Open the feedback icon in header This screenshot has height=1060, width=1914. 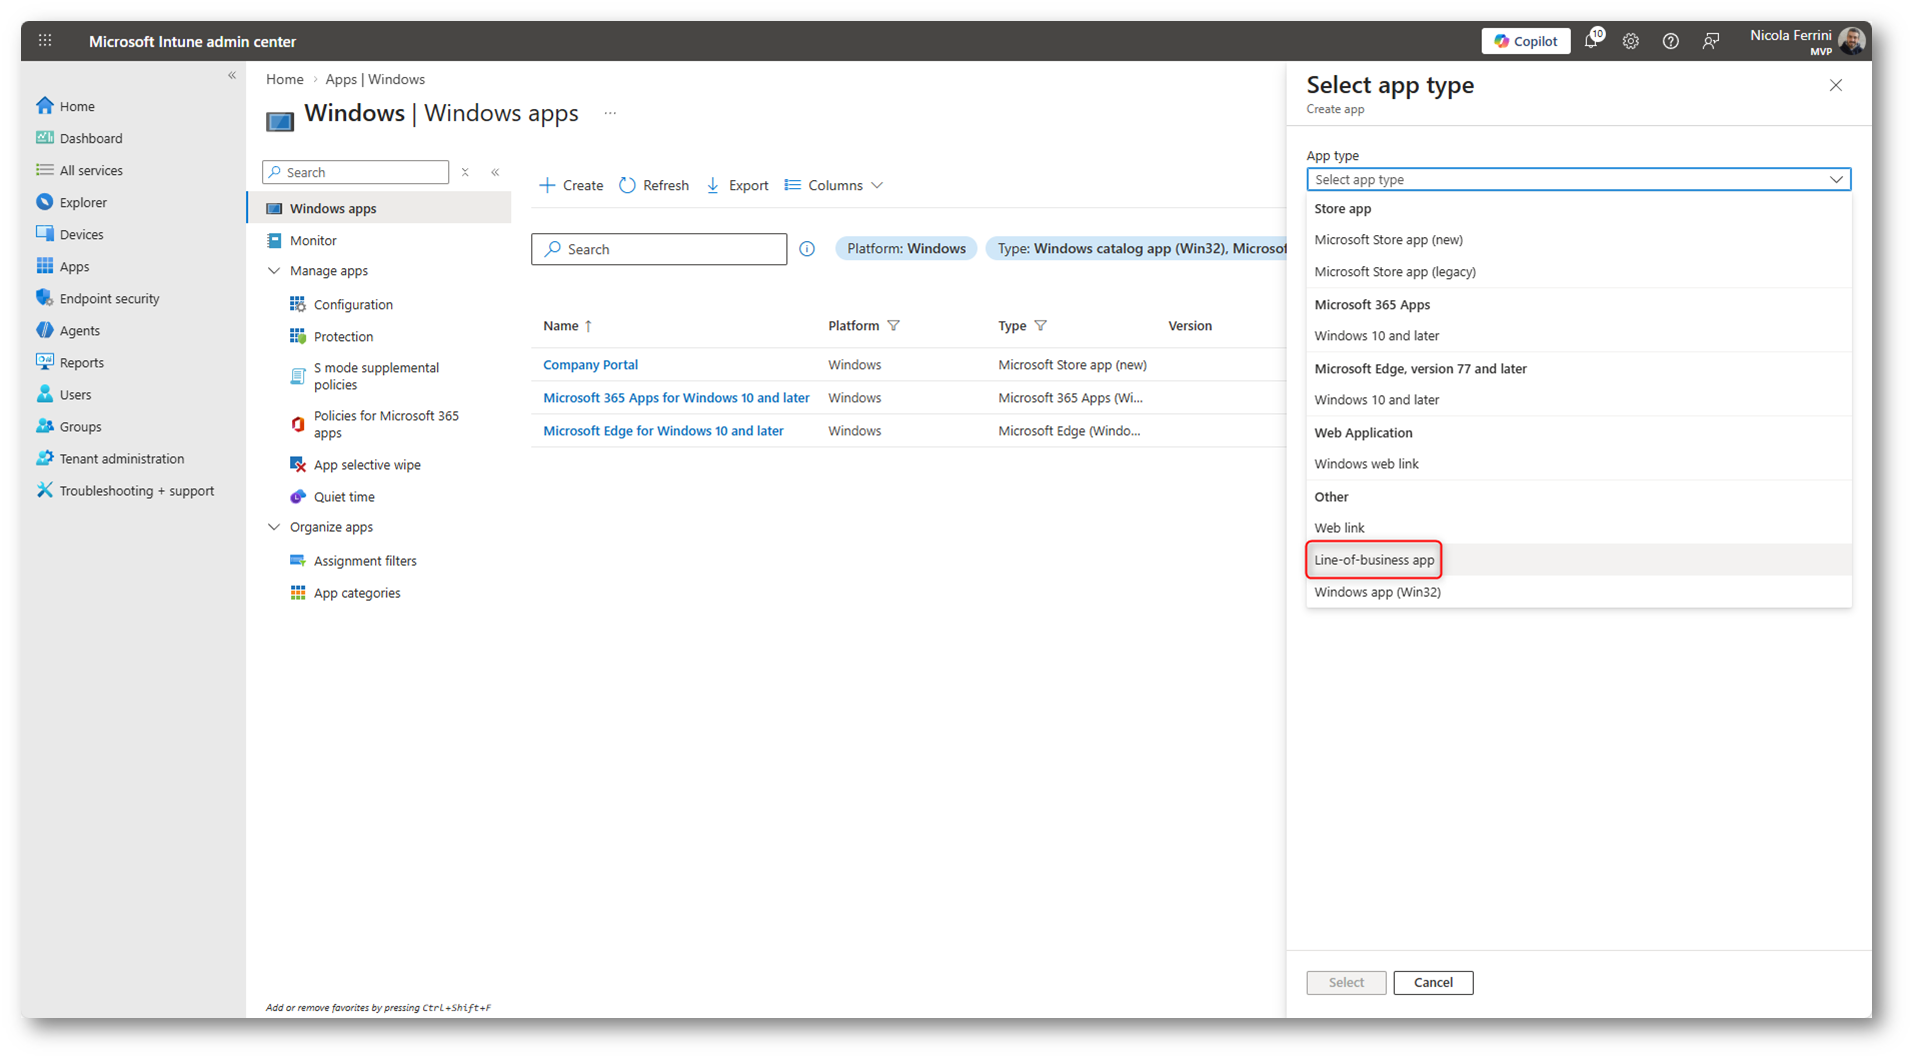1711,41
